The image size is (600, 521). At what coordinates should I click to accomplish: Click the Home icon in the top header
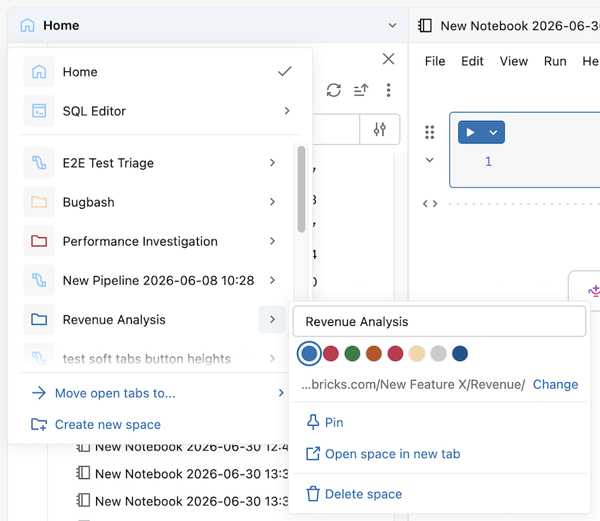pos(27,26)
